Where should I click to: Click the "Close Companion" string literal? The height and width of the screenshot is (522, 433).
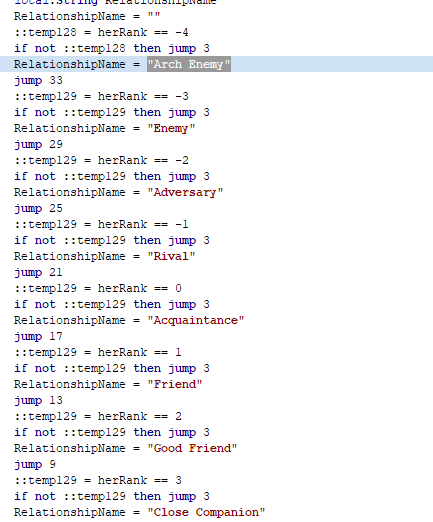[206, 512]
